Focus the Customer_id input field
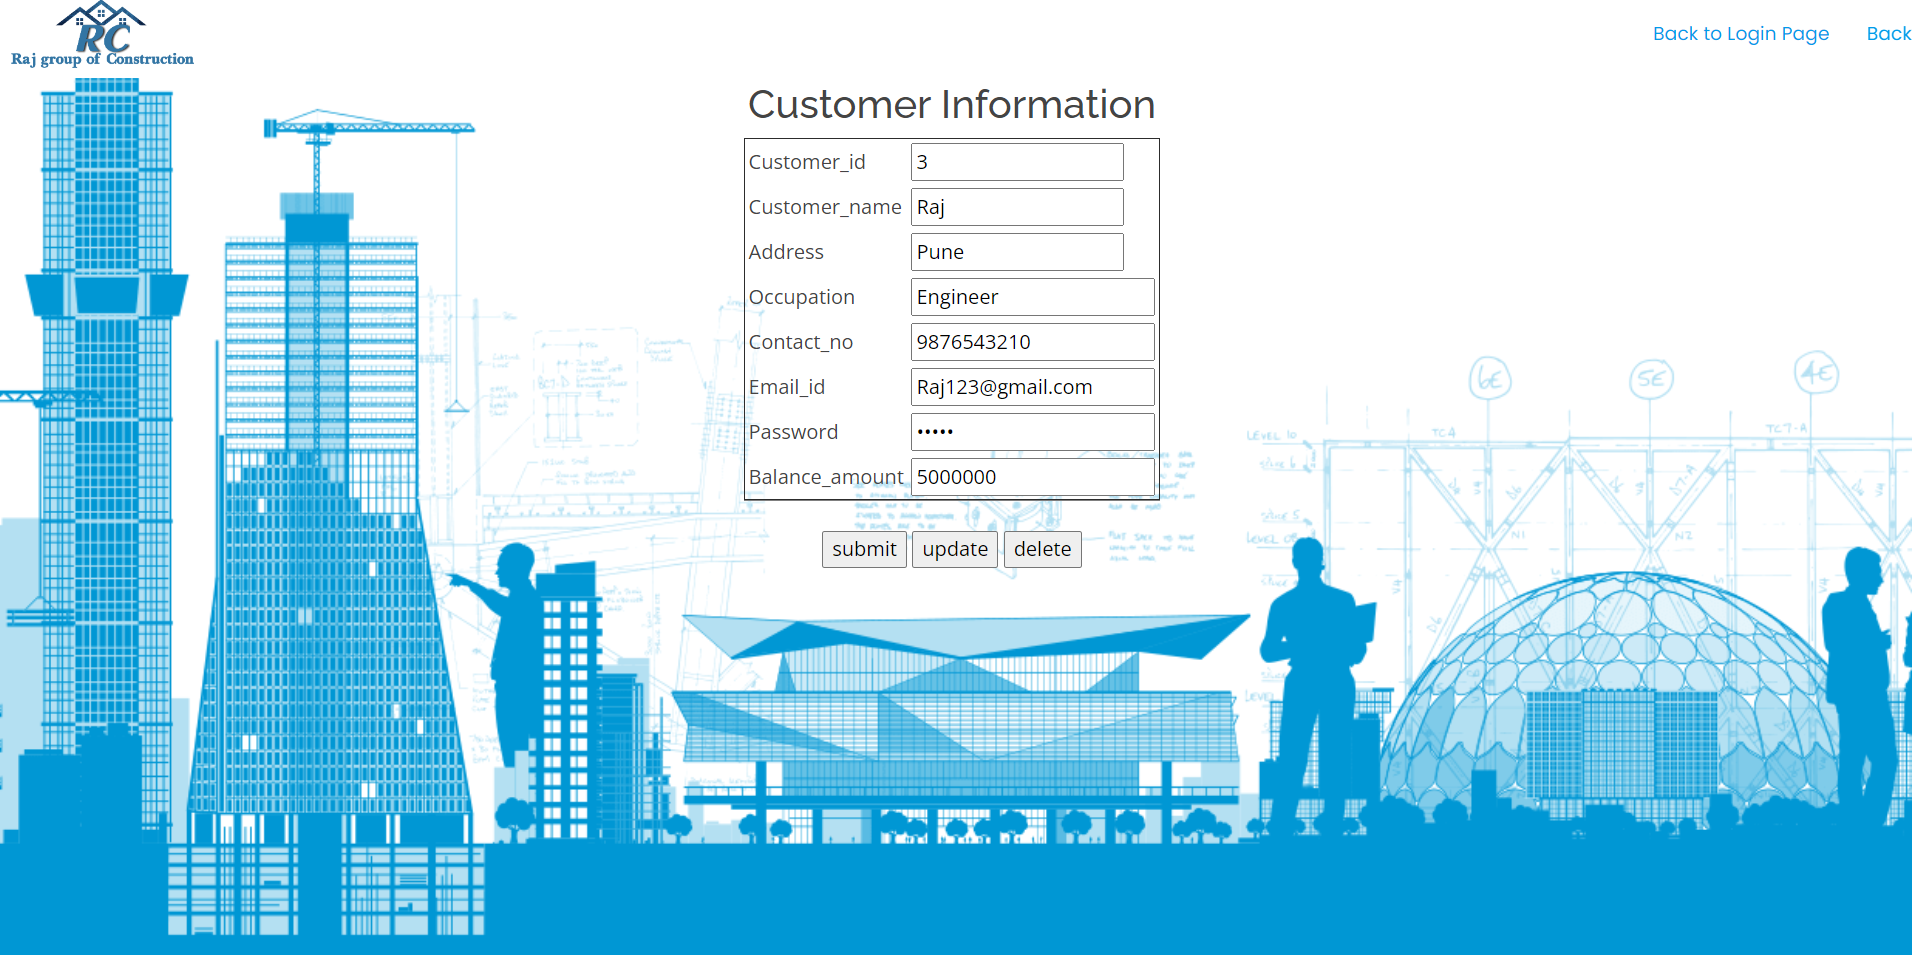Viewport: 1912px width, 962px height. (1017, 162)
